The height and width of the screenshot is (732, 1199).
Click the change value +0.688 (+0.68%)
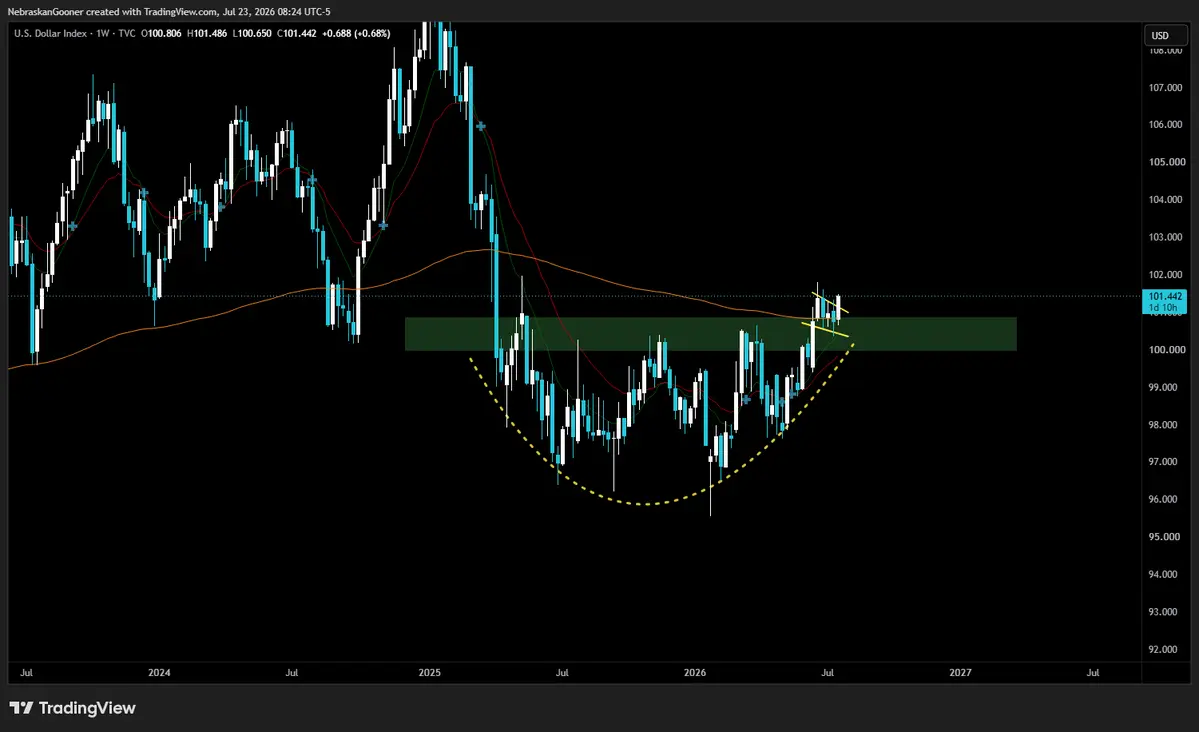tap(356, 34)
